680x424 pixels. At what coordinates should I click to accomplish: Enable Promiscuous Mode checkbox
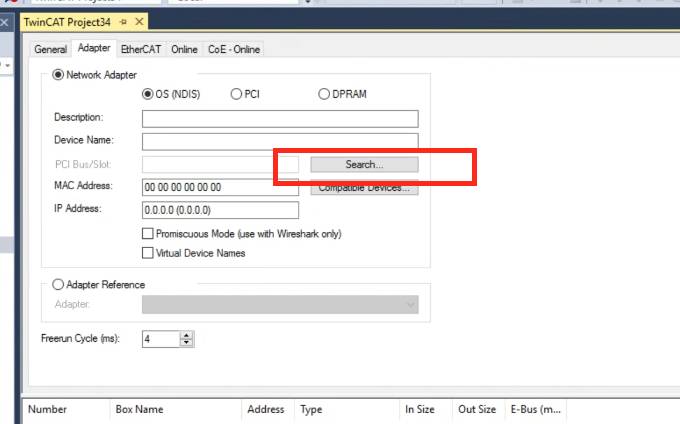[x=147, y=234]
